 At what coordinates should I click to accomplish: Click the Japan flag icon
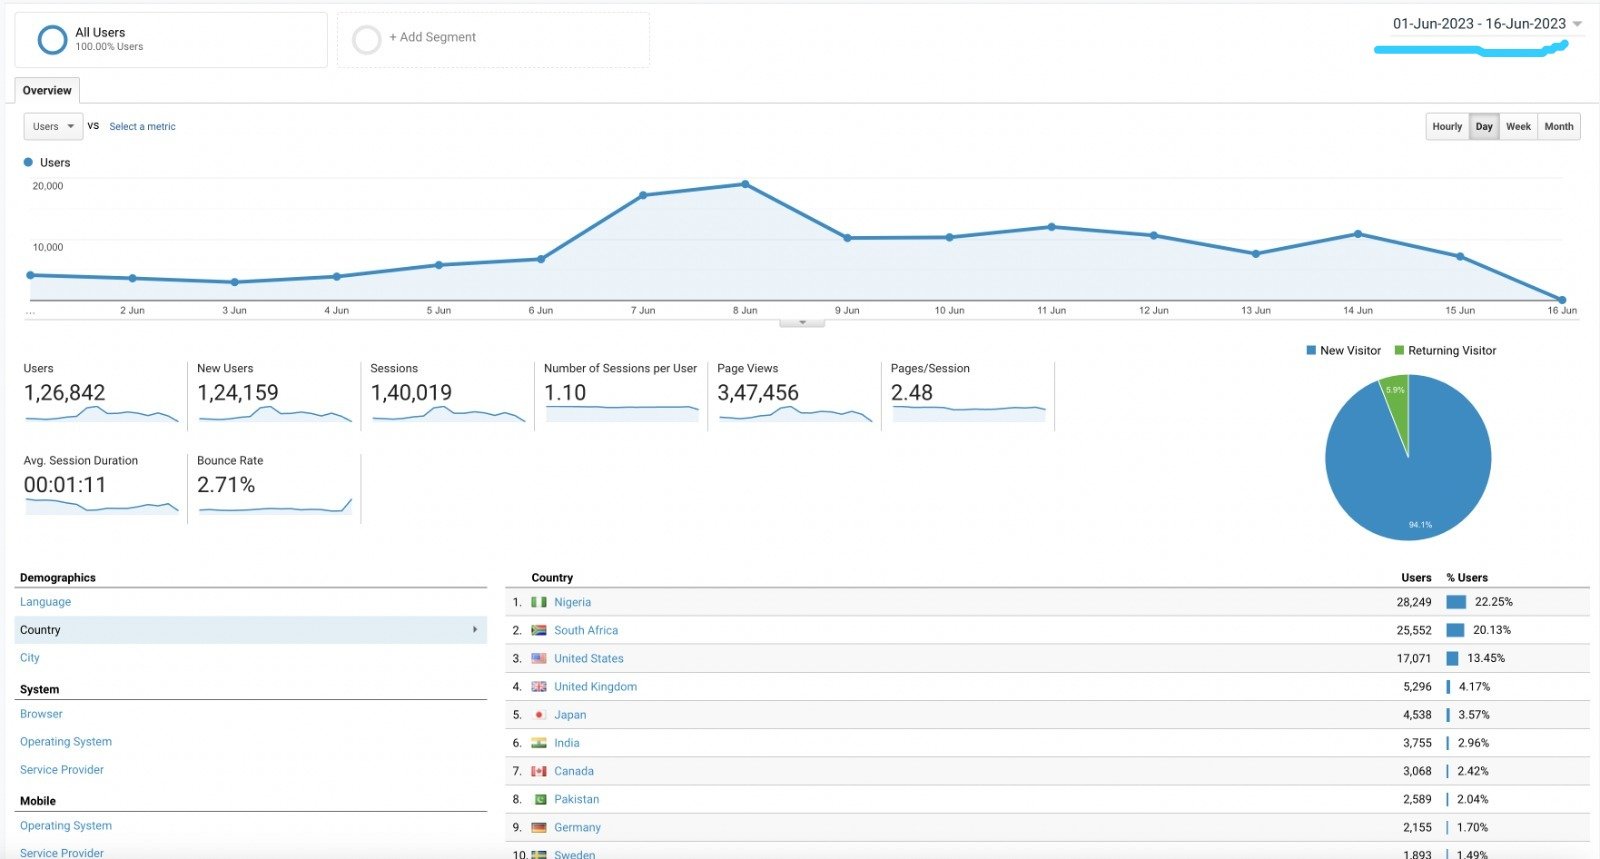(539, 715)
